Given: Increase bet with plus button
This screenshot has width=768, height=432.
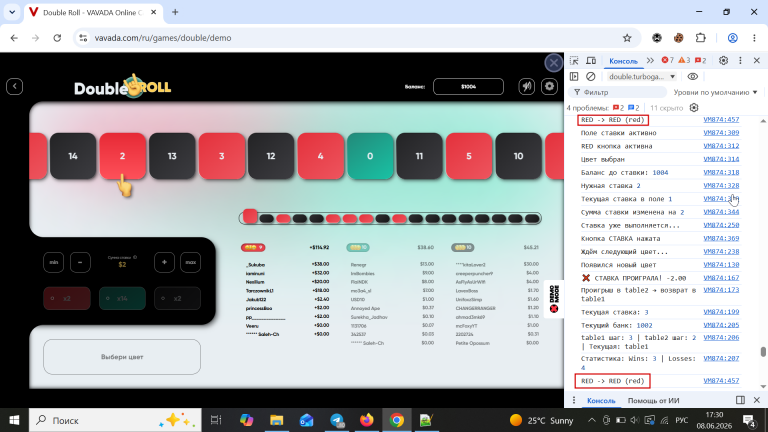Looking at the screenshot, I should coord(164,263).
